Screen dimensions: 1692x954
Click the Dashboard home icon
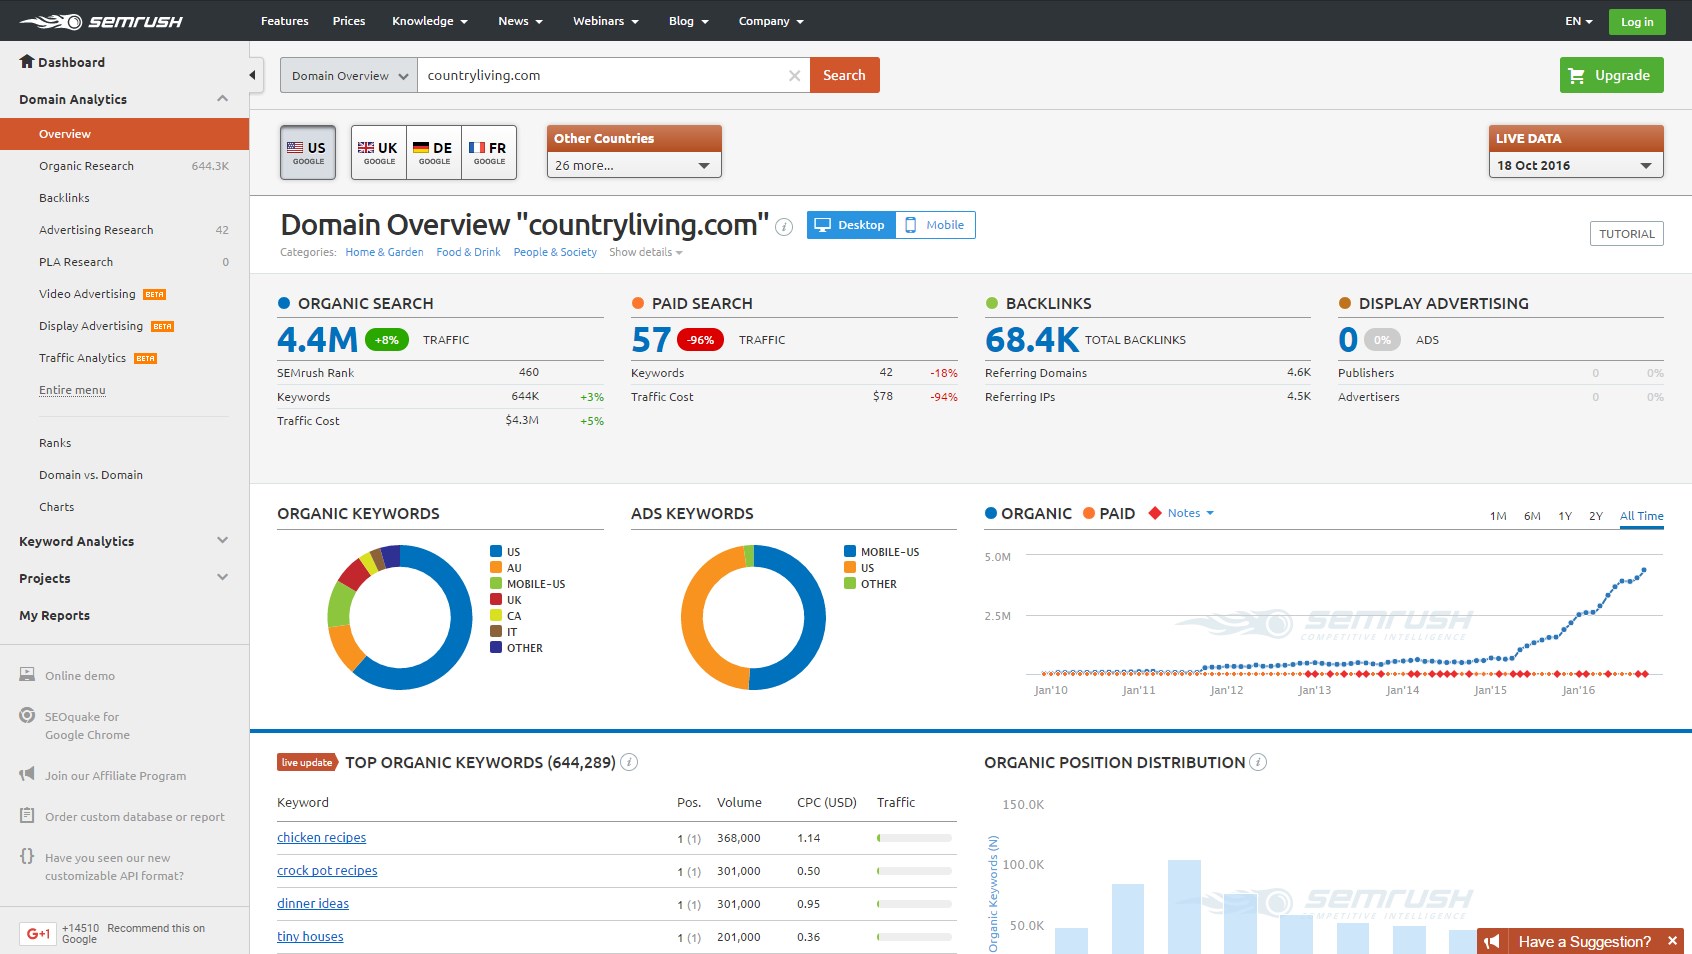pyautogui.click(x=27, y=61)
